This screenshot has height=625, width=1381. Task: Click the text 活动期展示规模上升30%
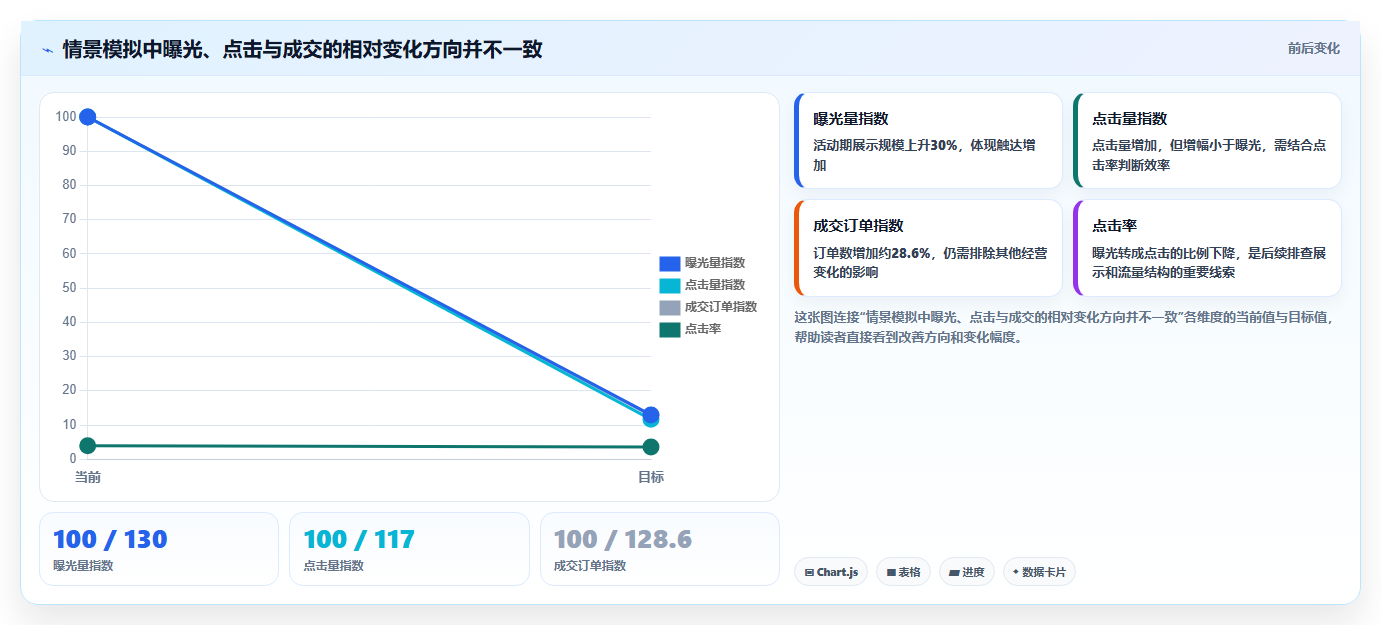coord(885,145)
